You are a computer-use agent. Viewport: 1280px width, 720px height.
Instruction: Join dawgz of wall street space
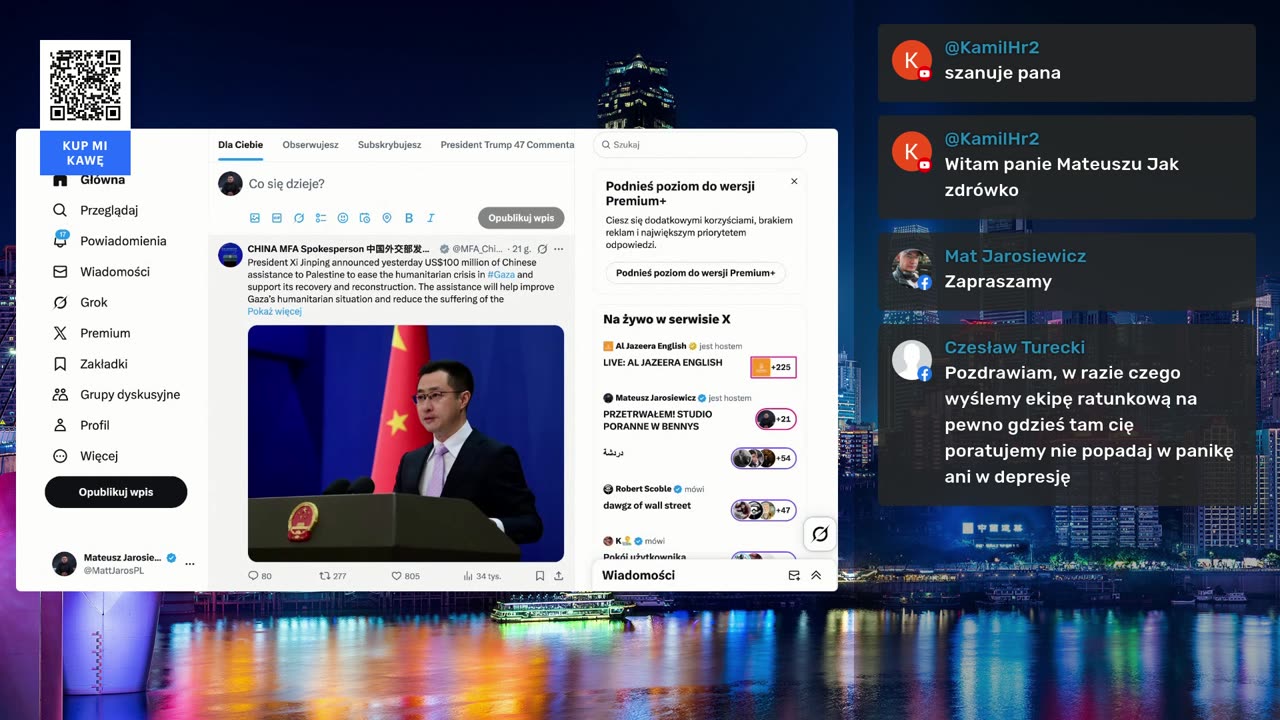[x=647, y=506]
